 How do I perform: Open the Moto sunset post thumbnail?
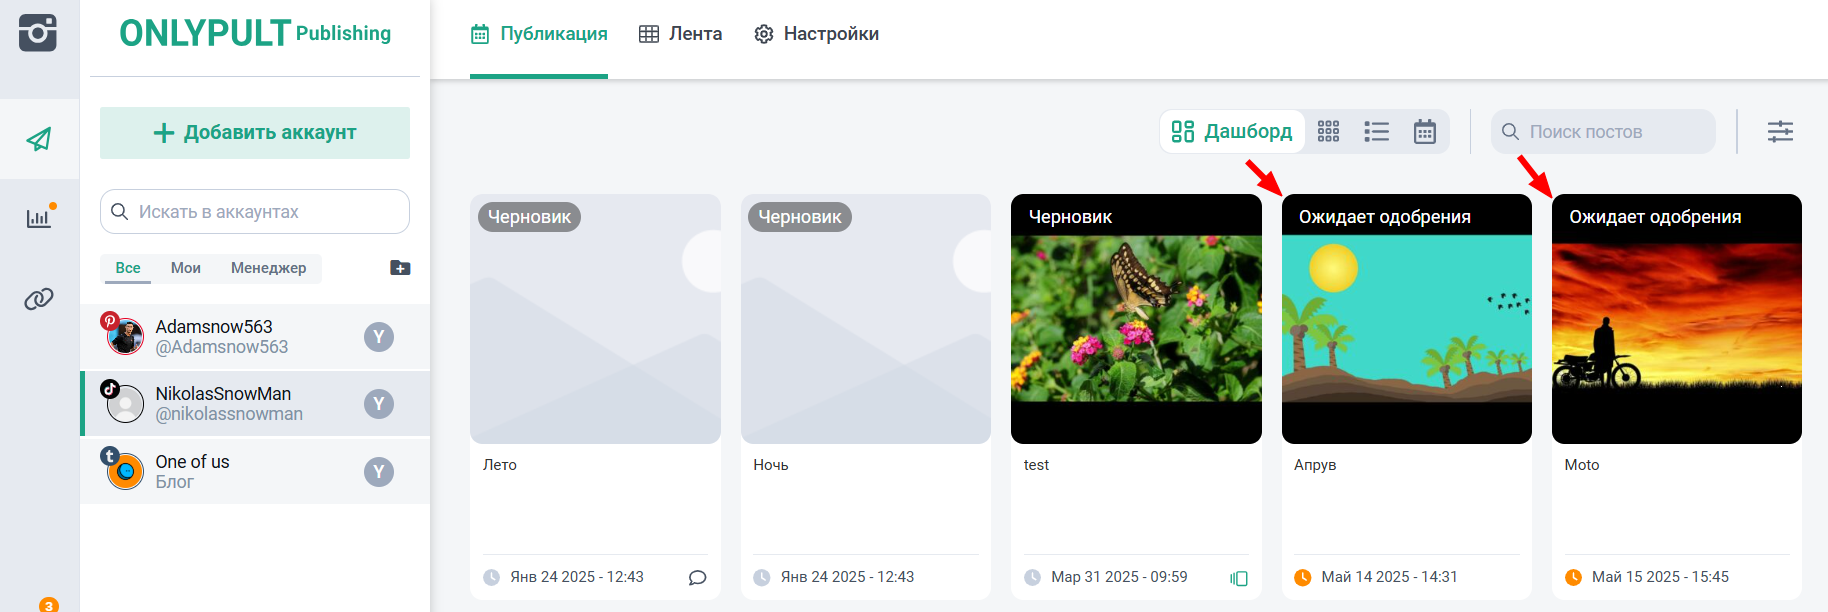coord(1676,330)
